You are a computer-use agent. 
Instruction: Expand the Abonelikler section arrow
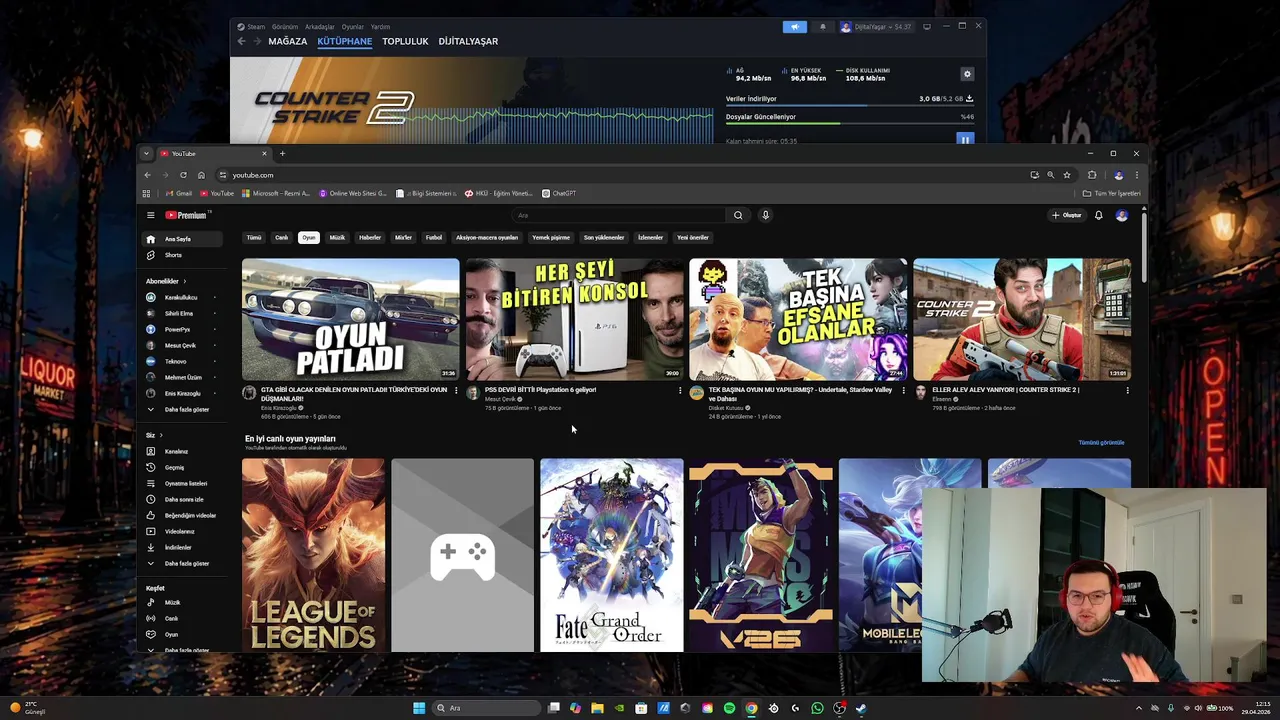pos(184,281)
